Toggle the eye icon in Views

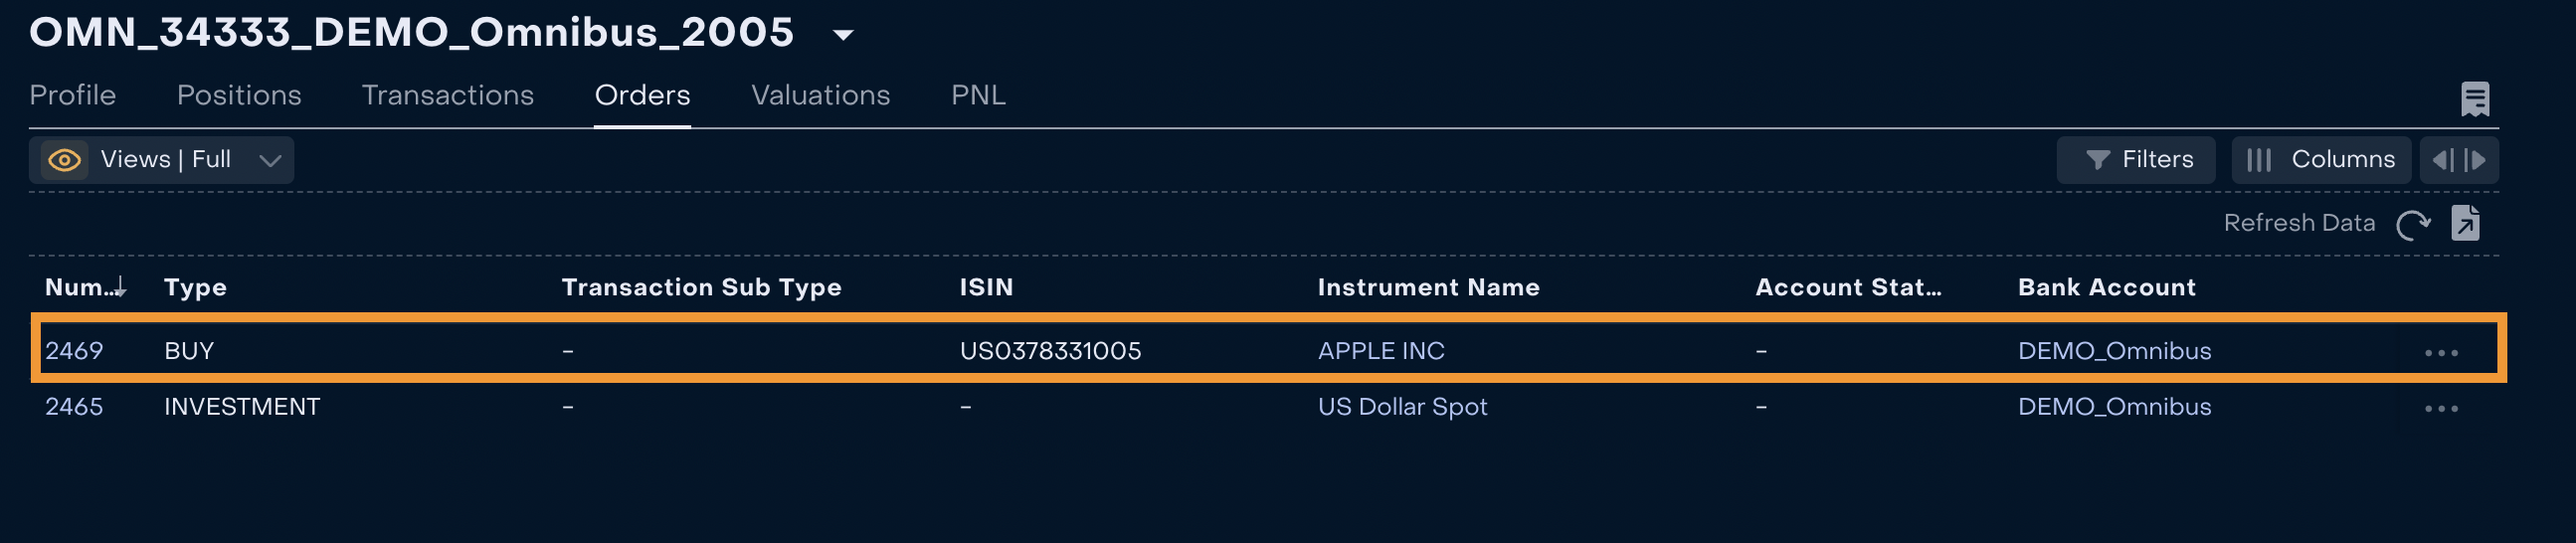tap(65, 160)
